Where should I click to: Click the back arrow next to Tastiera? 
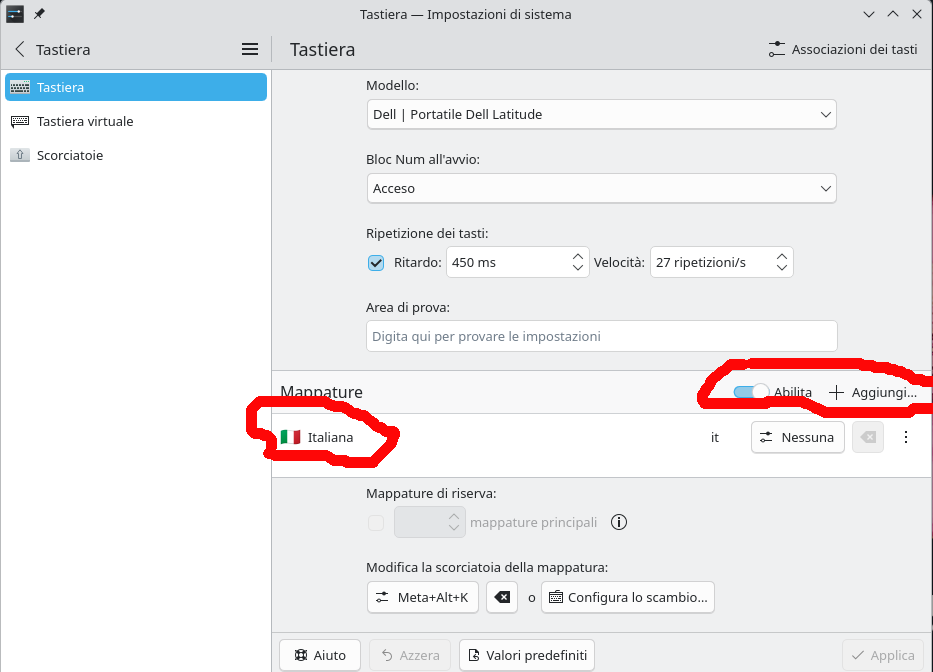pyautogui.click(x=20, y=49)
